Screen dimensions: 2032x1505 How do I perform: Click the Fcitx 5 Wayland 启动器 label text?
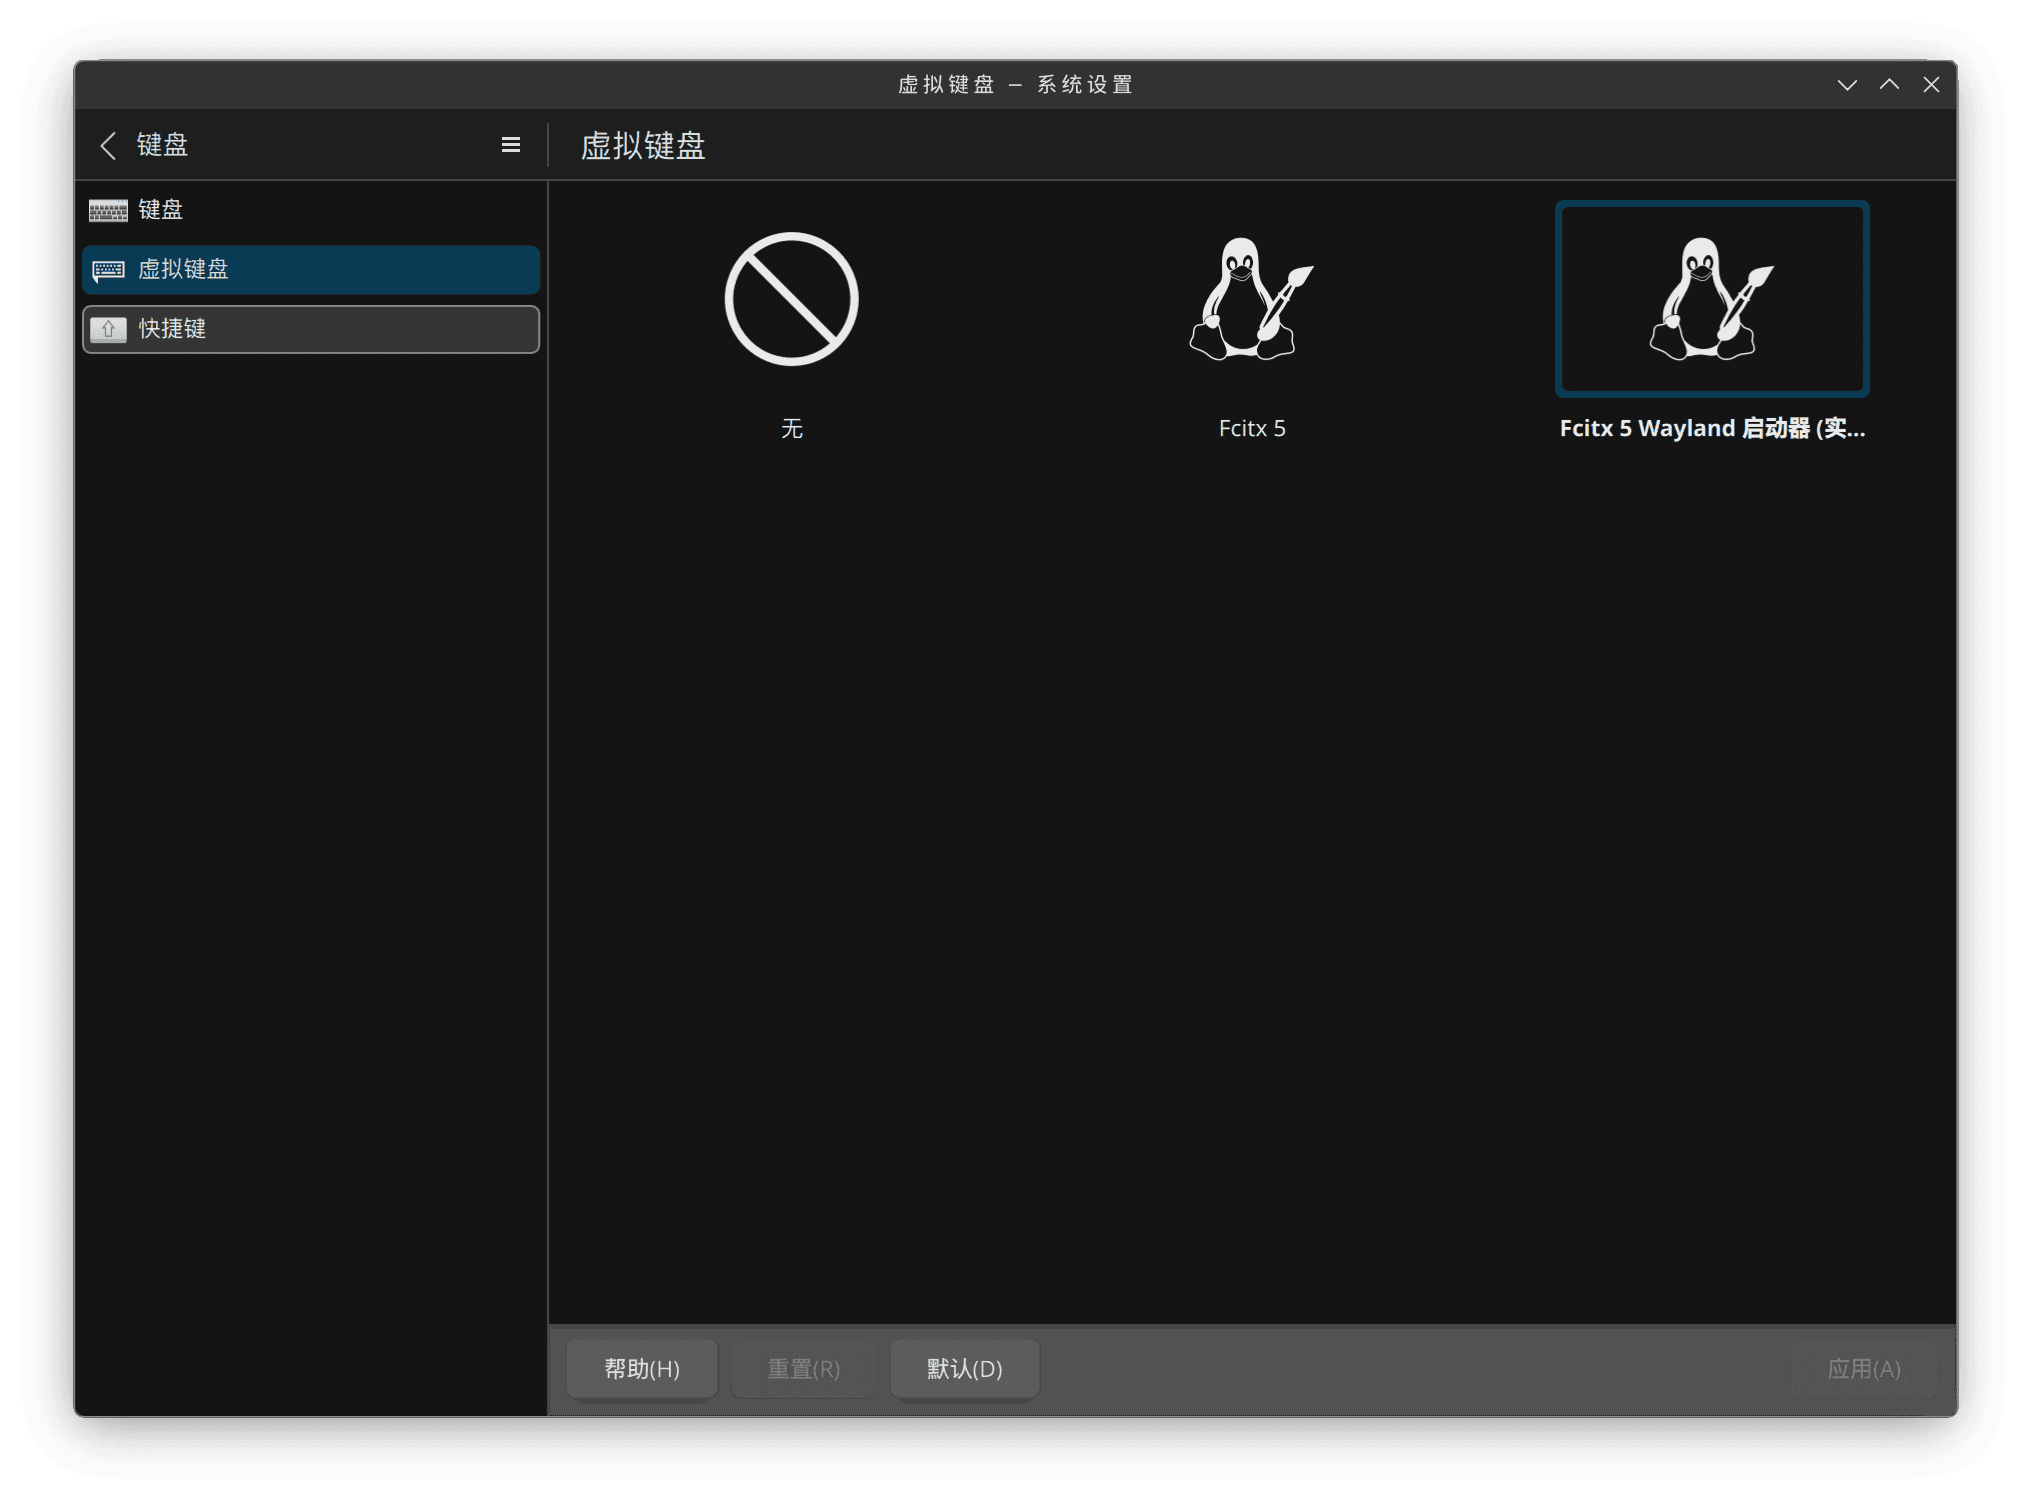pos(1711,428)
